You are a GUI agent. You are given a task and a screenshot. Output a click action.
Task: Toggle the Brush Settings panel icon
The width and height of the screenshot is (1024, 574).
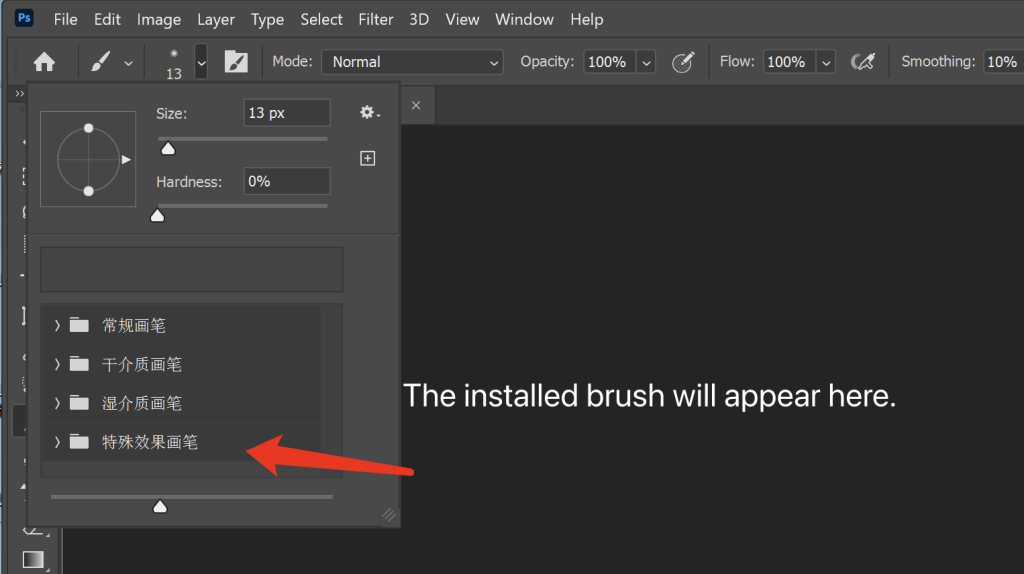(236, 62)
